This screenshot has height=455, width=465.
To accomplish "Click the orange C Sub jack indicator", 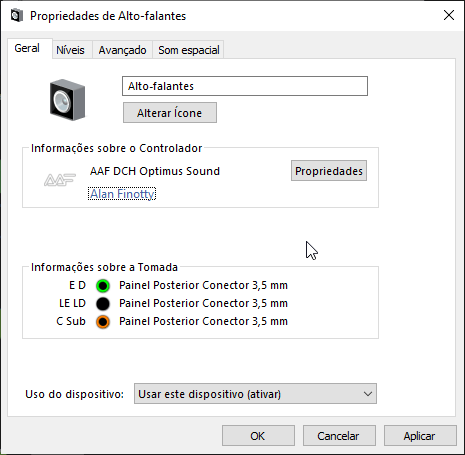I will (x=103, y=322).
